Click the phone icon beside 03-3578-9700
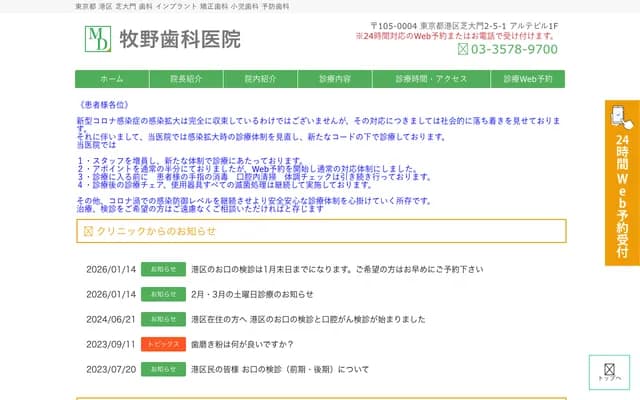The image size is (640, 400). click(462, 49)
